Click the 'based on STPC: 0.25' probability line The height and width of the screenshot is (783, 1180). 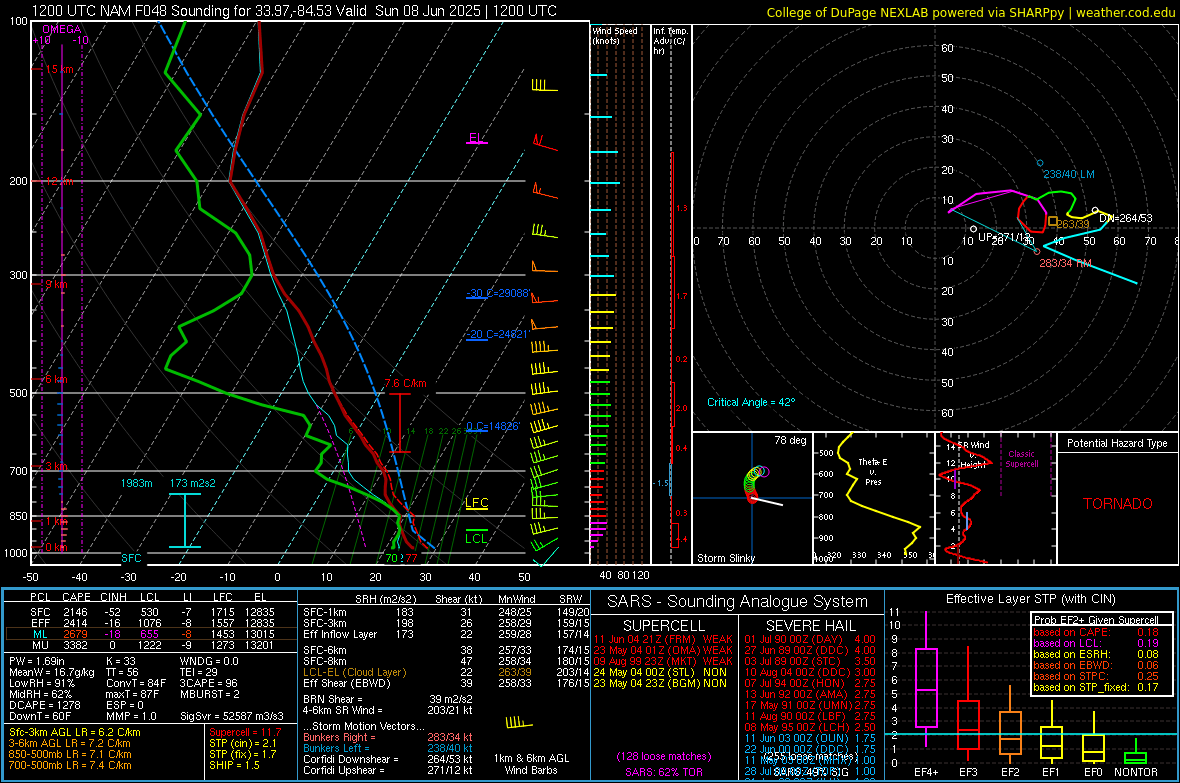pyautogui.click(x=1096, y=676)
